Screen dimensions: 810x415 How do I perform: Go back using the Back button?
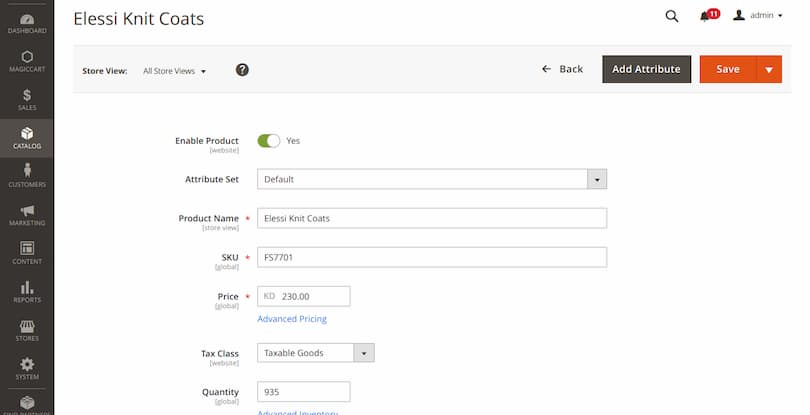[x=562, y=69]
